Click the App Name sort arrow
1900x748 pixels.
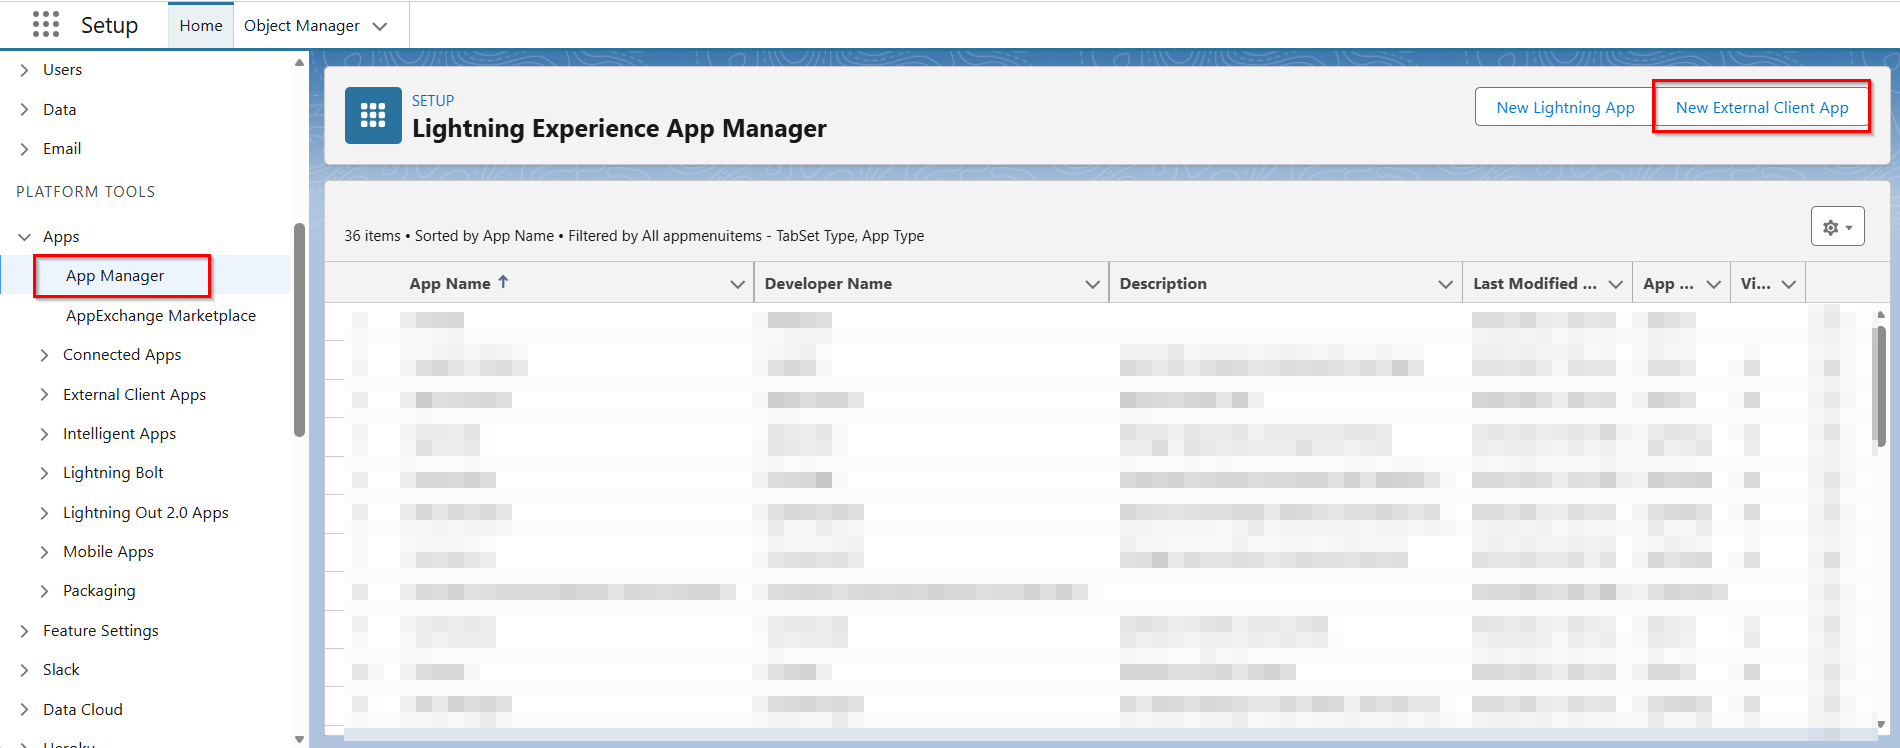pyautogui.click(x=503, y=282)
